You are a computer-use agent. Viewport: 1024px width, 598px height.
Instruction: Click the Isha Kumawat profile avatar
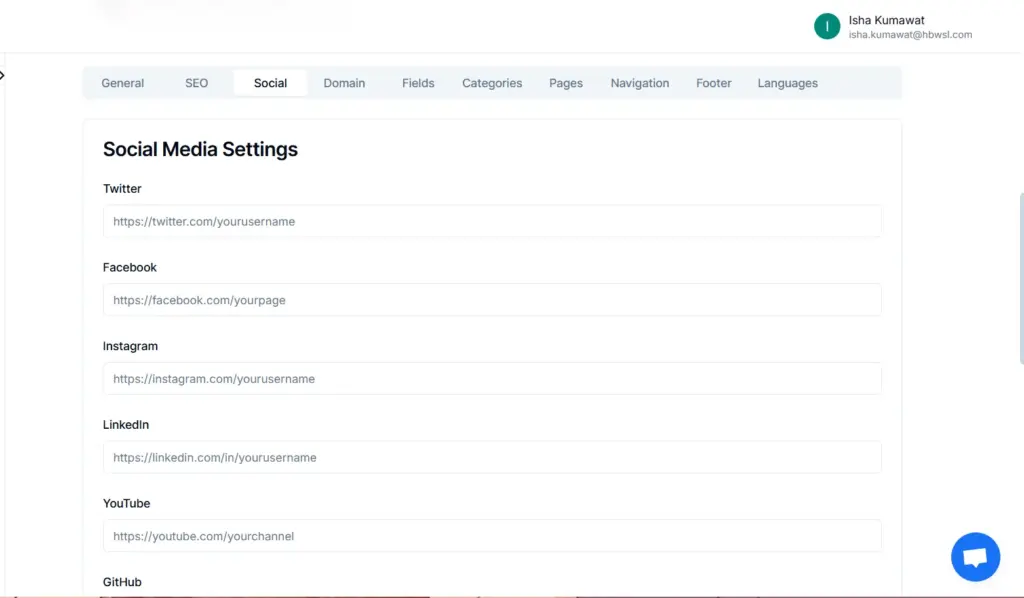point(826,24)
